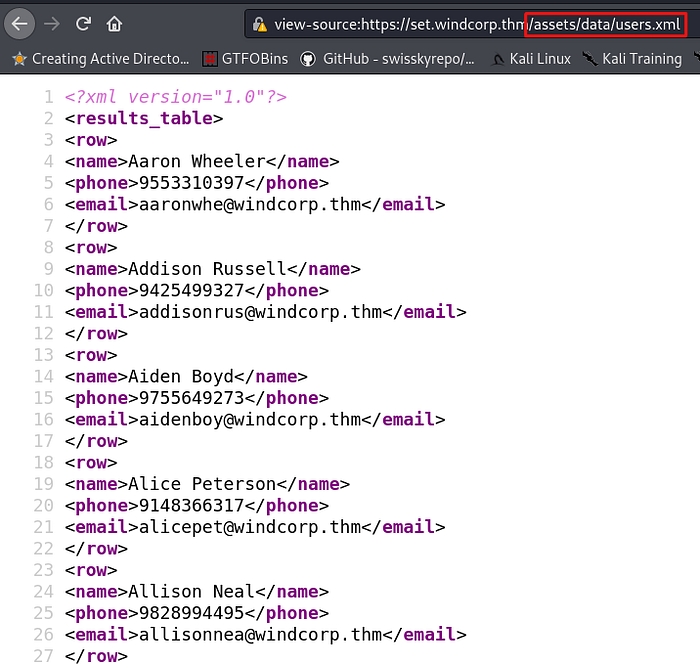Open the Kali Training bookmark

(x=641, y=59)
